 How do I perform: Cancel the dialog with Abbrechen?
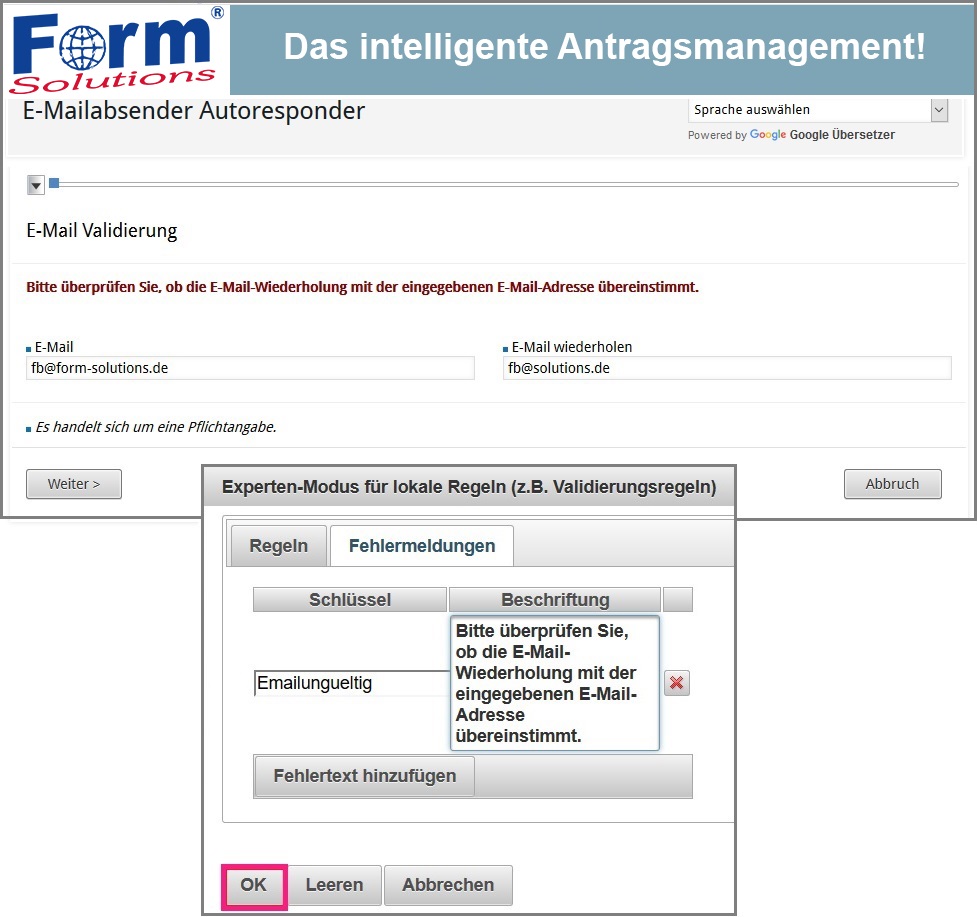tap(448, 885)
